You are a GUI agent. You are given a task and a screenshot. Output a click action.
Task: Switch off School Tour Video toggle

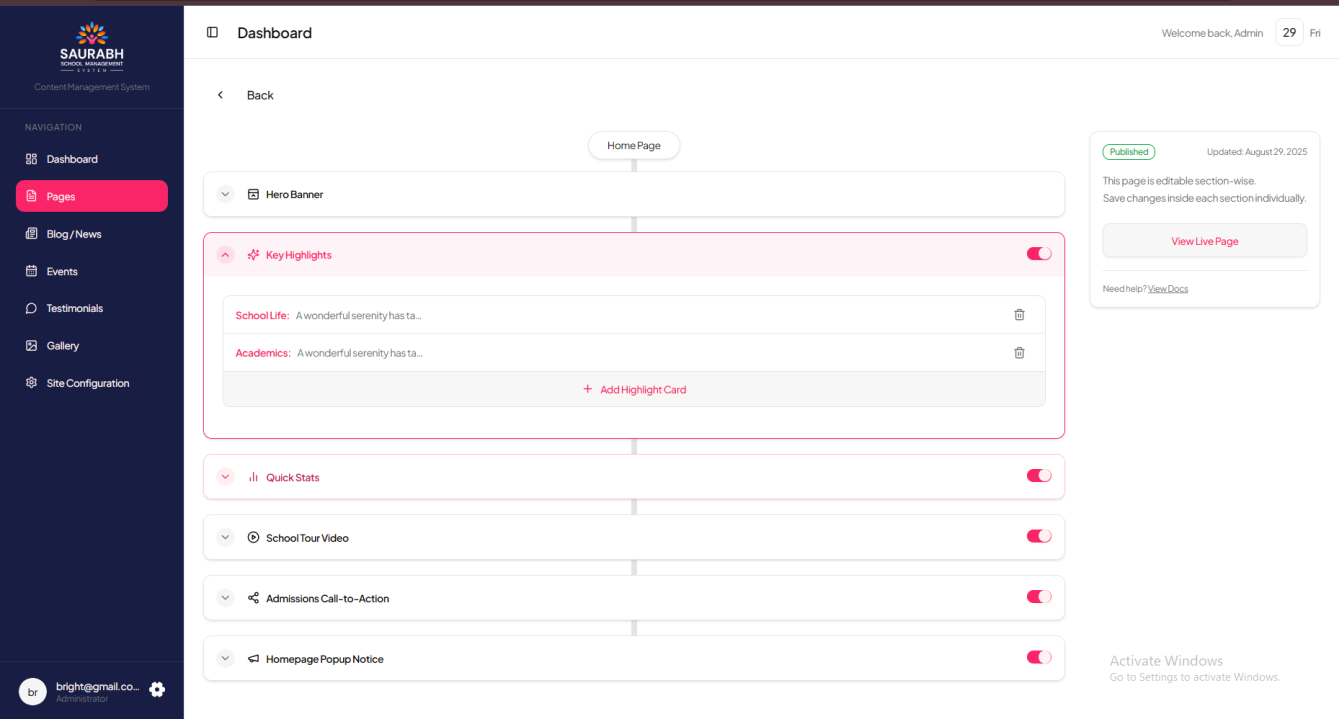pos(1039,537)
